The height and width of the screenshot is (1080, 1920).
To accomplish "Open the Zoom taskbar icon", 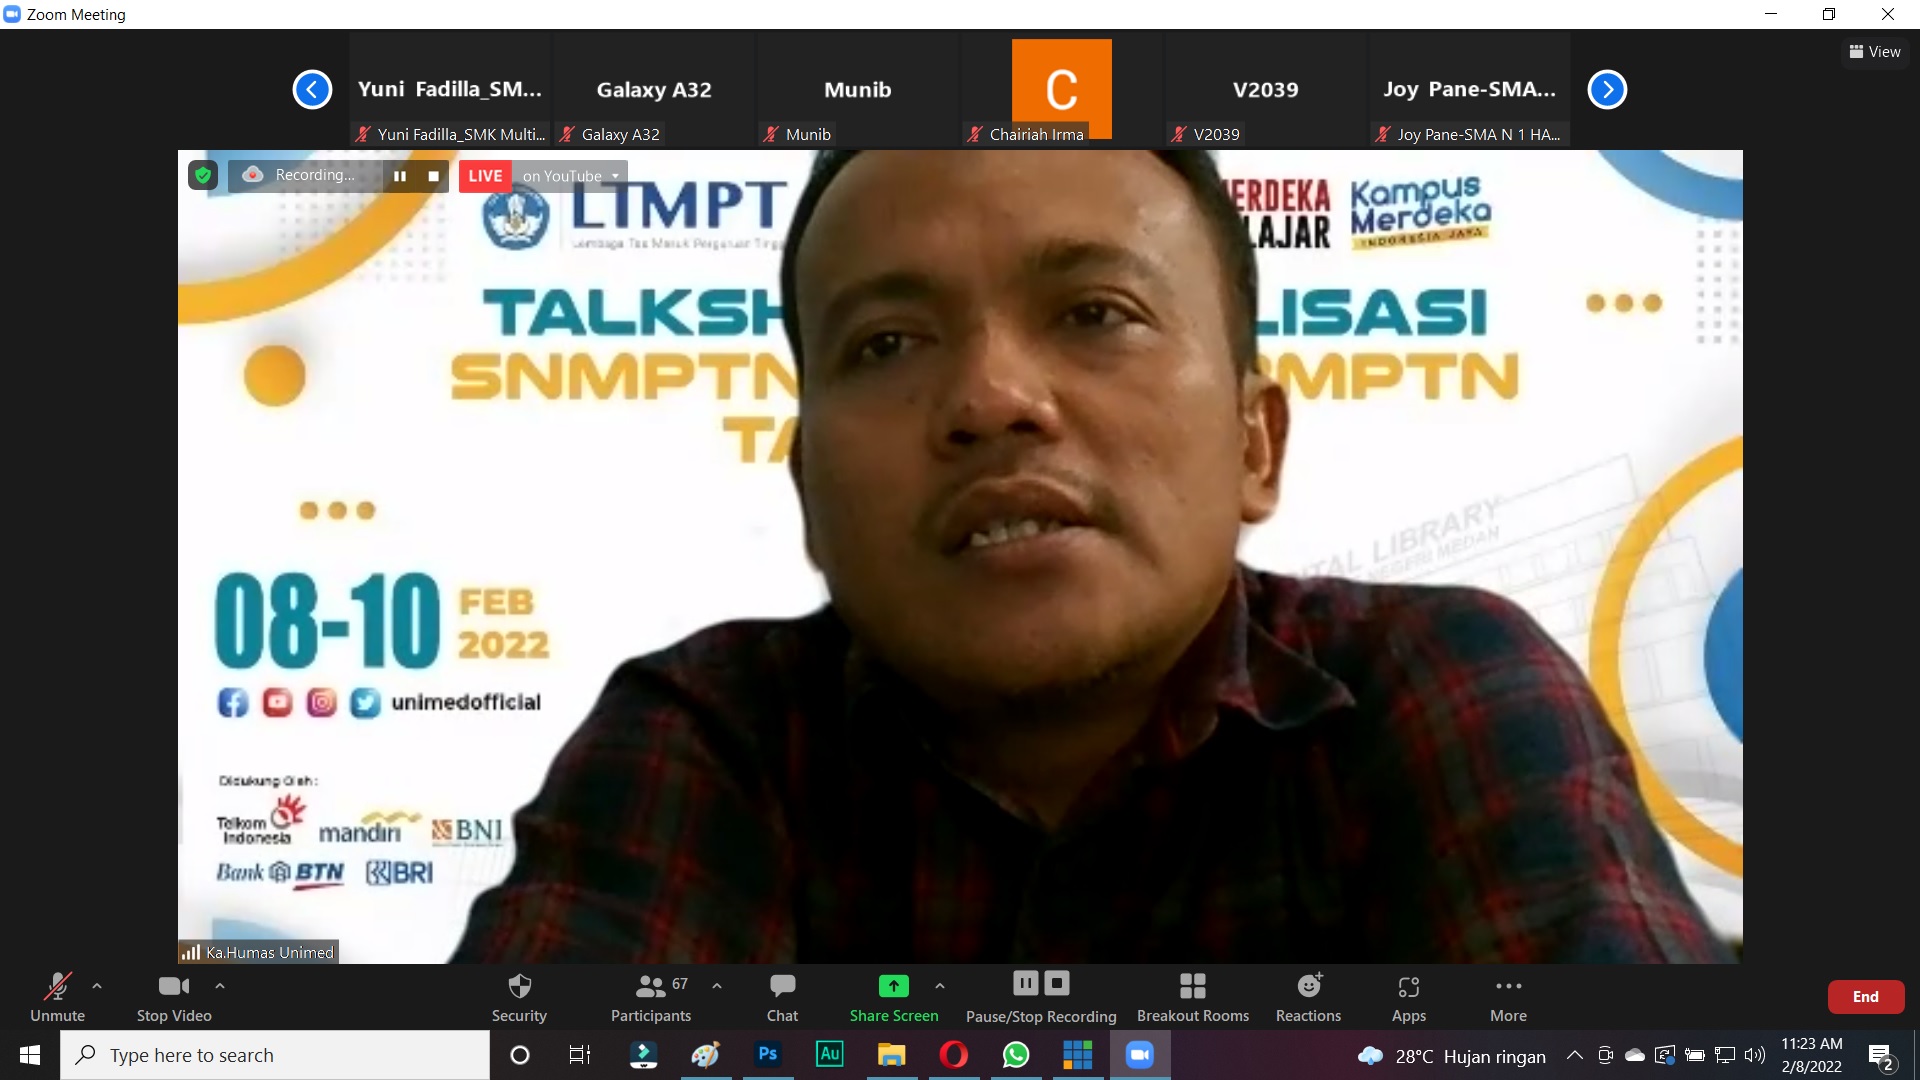I will coord(1140,1055).
